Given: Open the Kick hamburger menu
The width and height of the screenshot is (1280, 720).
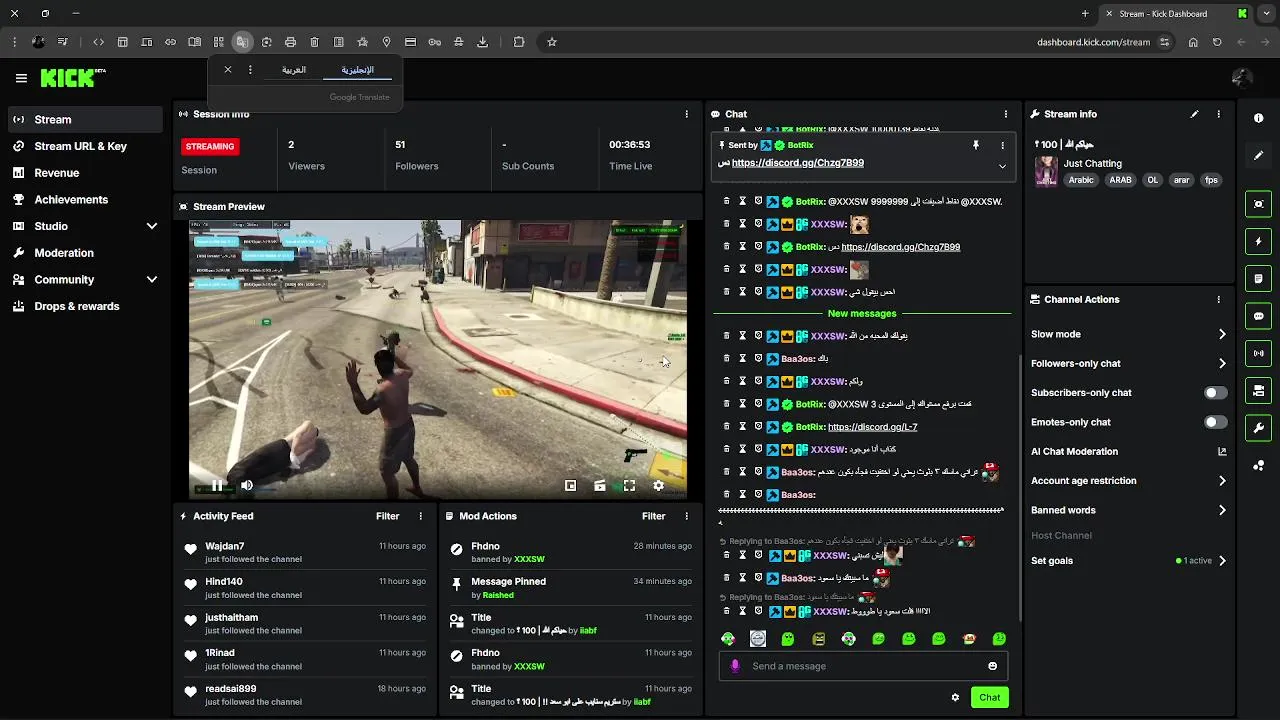Looking at the screenshot, I should coord(21,78).
